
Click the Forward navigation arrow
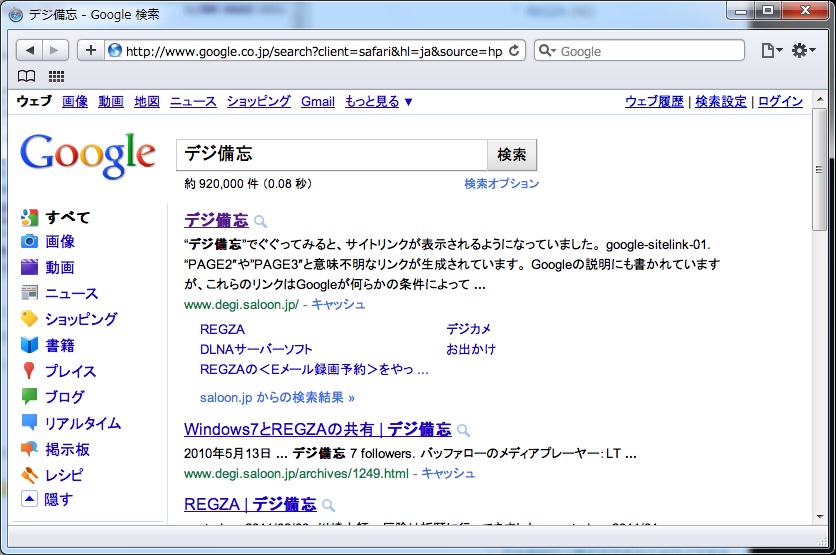pyautogui.click(x=55, y=51)
